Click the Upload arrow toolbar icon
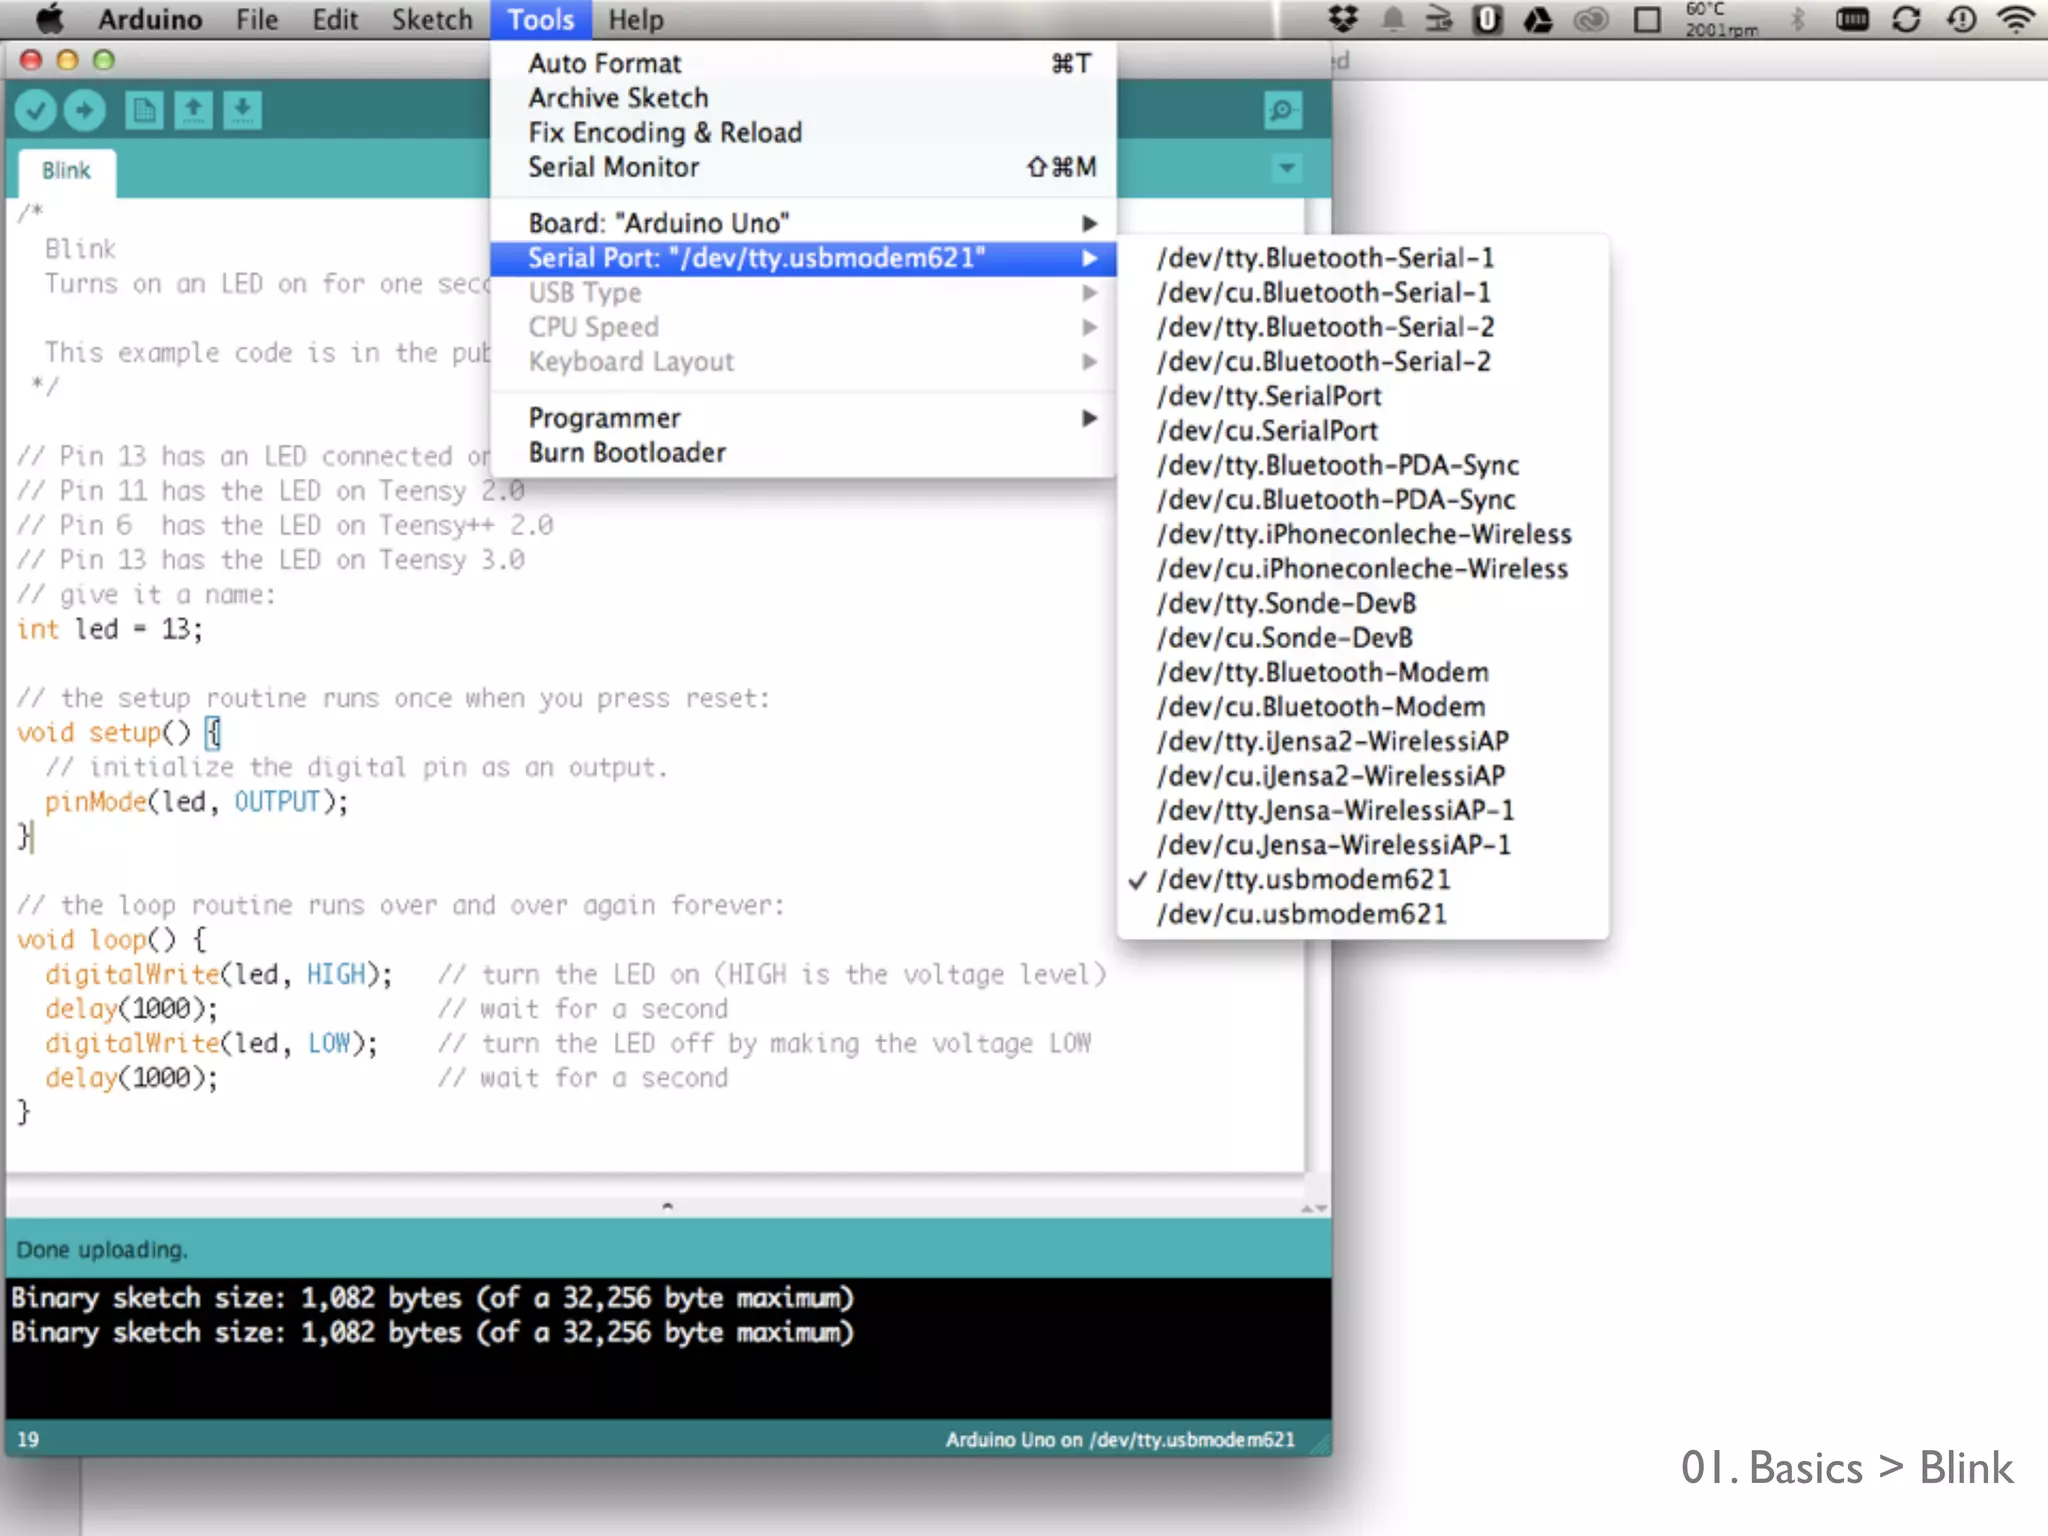This screenshot has height=1536, width=2048. pyautogui.click(x=85, y=110)
